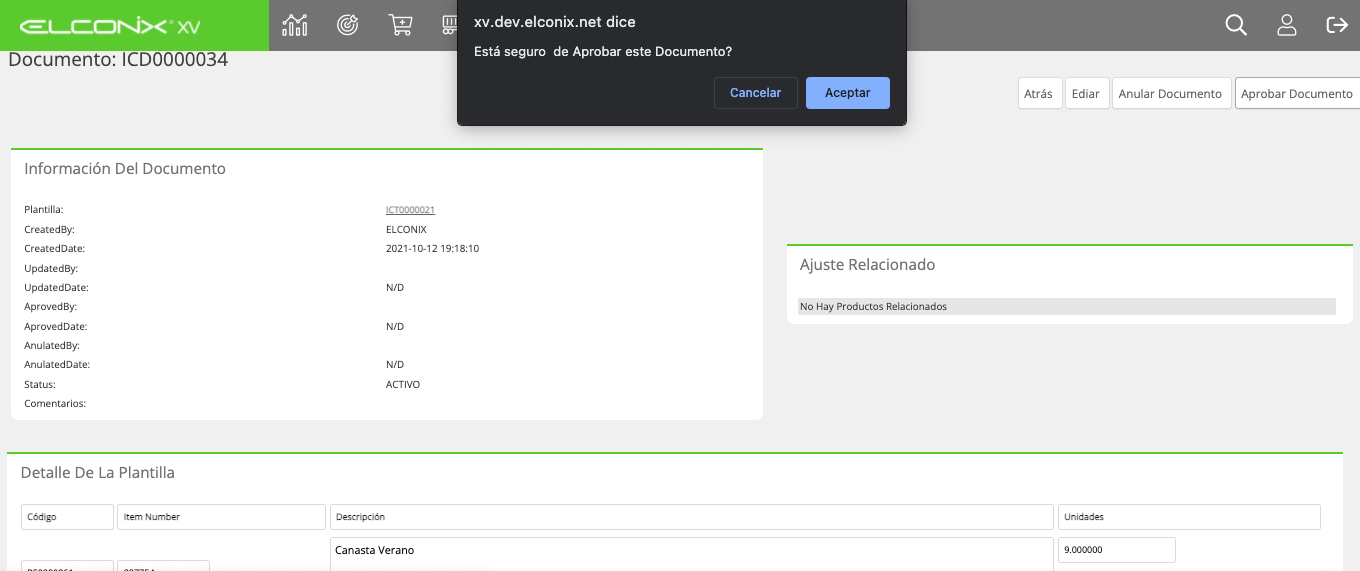Click the Item Number column header

(x=222, y=517)
